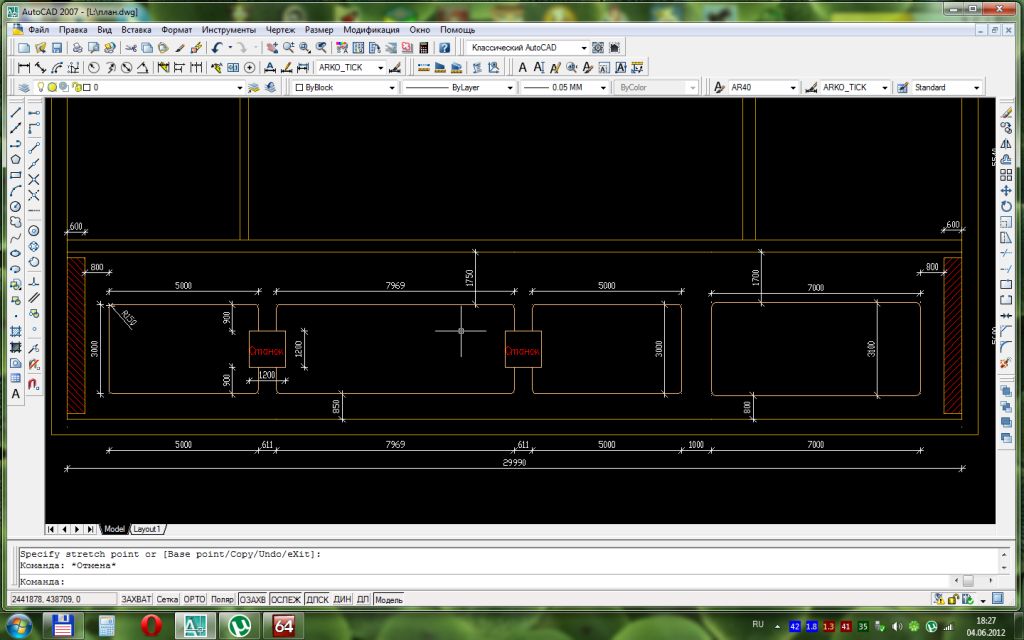This screenshot has height=640, width=1024.
Task: Click the Match Properties brush icon
Action: [x=180, y=48]
